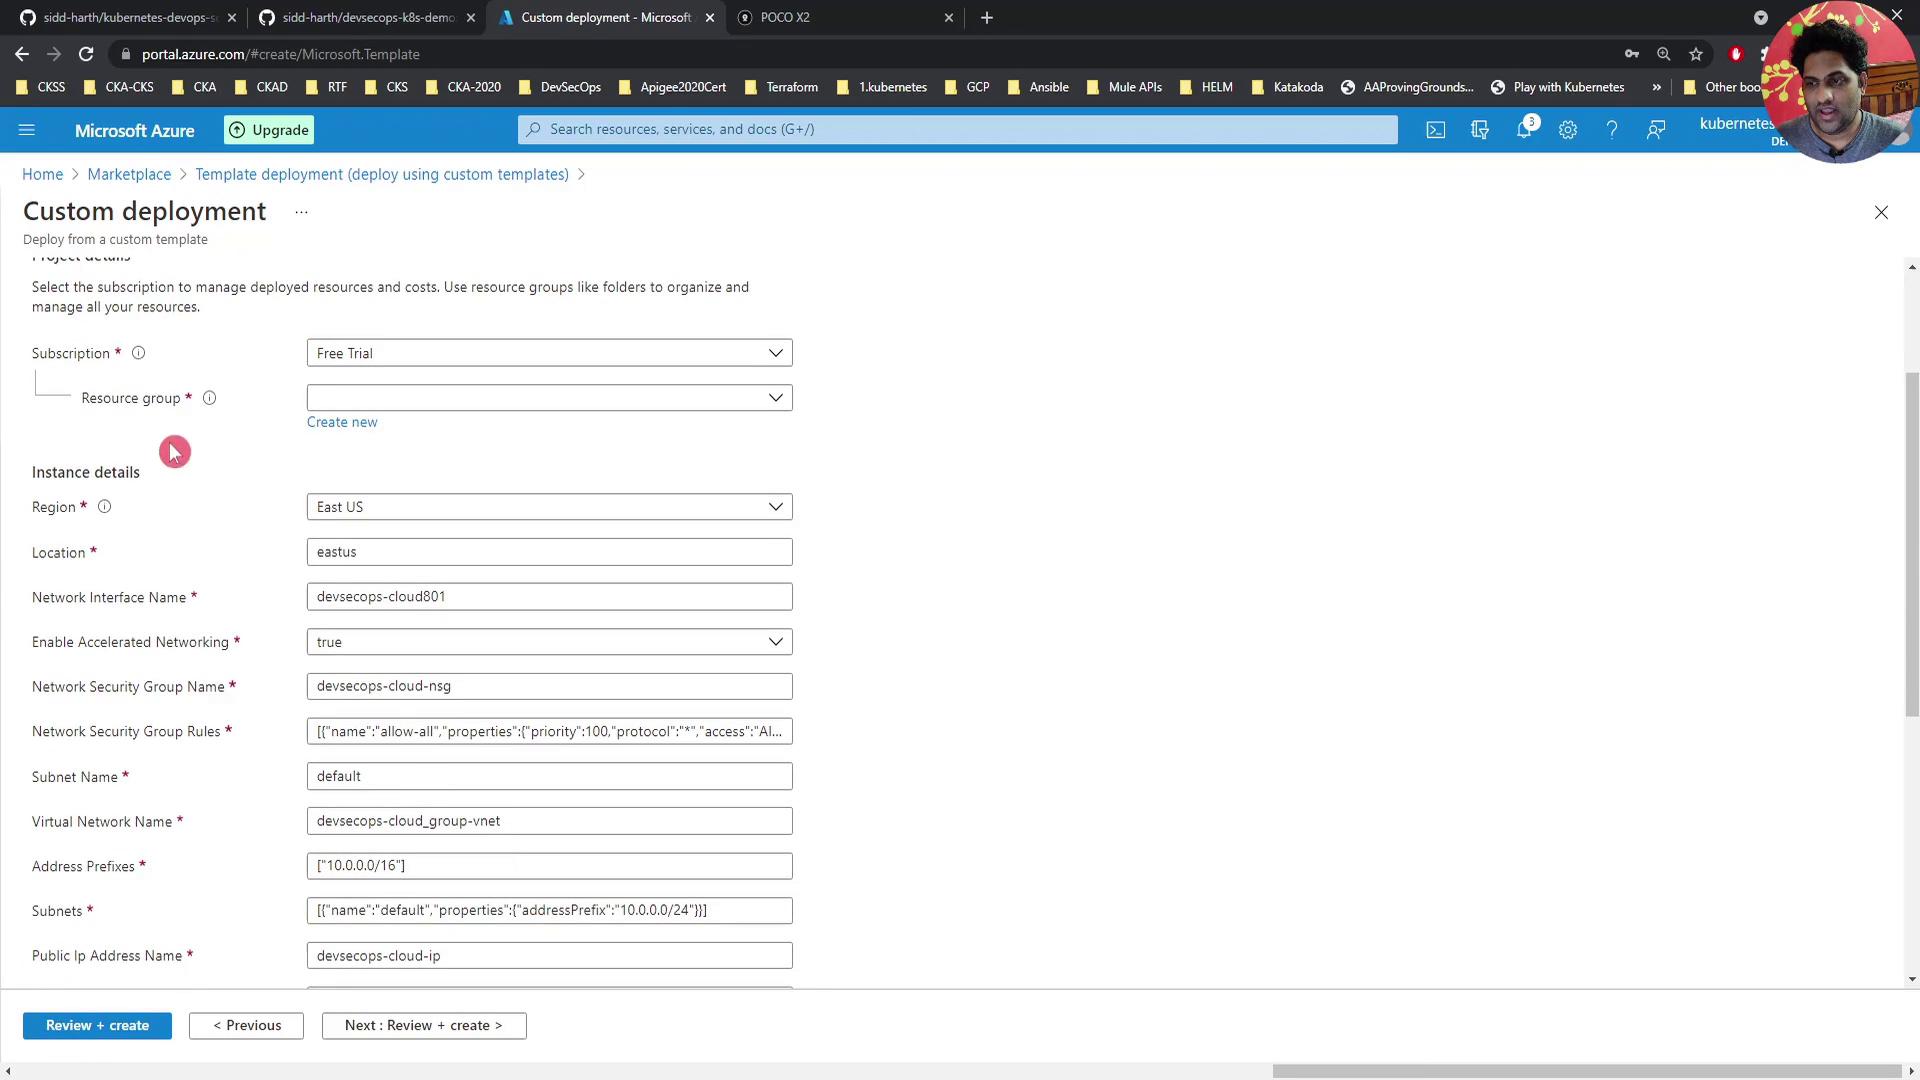Open Azure Cloud Shell icon
Screen dimensions: 1920x1080
point(1435,130)
